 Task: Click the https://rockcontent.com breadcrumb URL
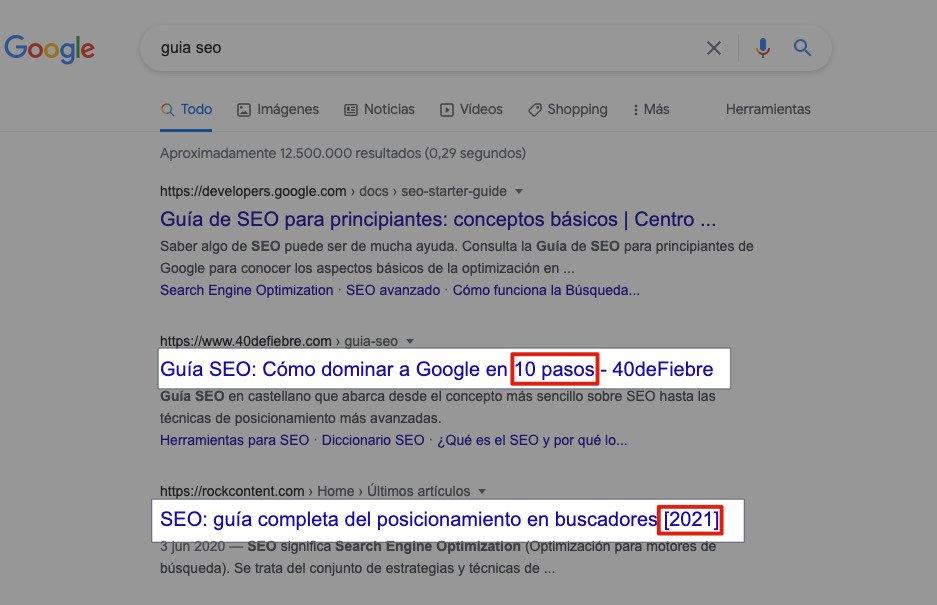232,491
